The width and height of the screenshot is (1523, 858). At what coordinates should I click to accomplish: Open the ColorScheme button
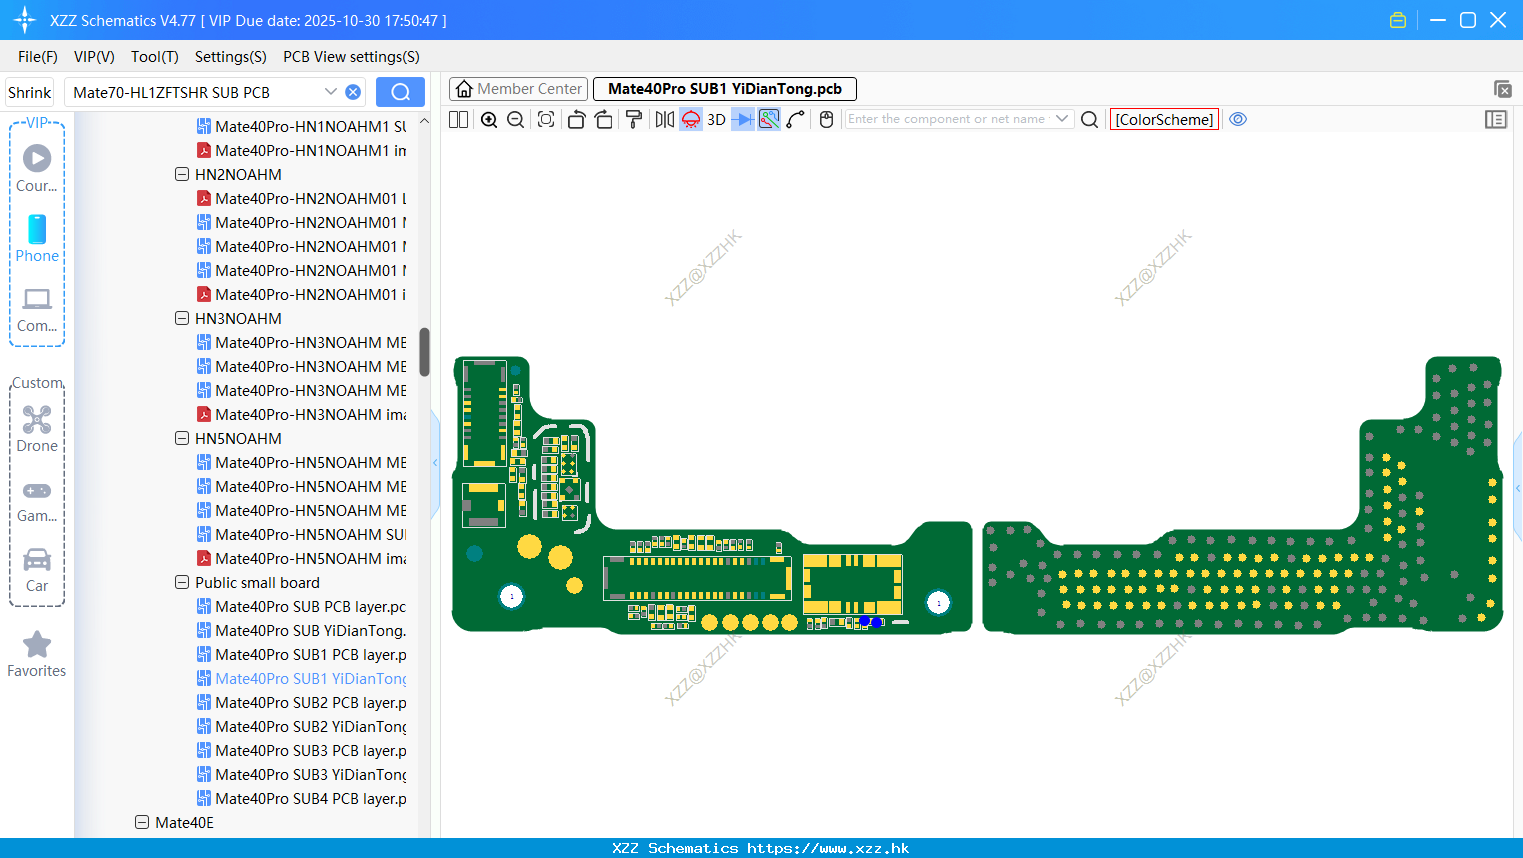(1164, 119)
